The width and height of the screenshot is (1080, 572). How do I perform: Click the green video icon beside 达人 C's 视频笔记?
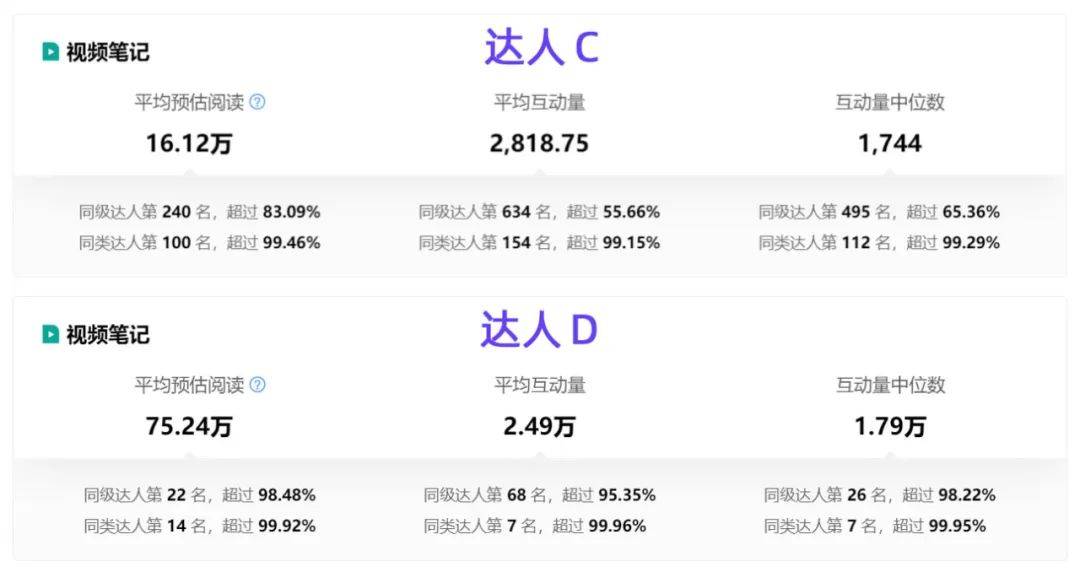[50, 52]
